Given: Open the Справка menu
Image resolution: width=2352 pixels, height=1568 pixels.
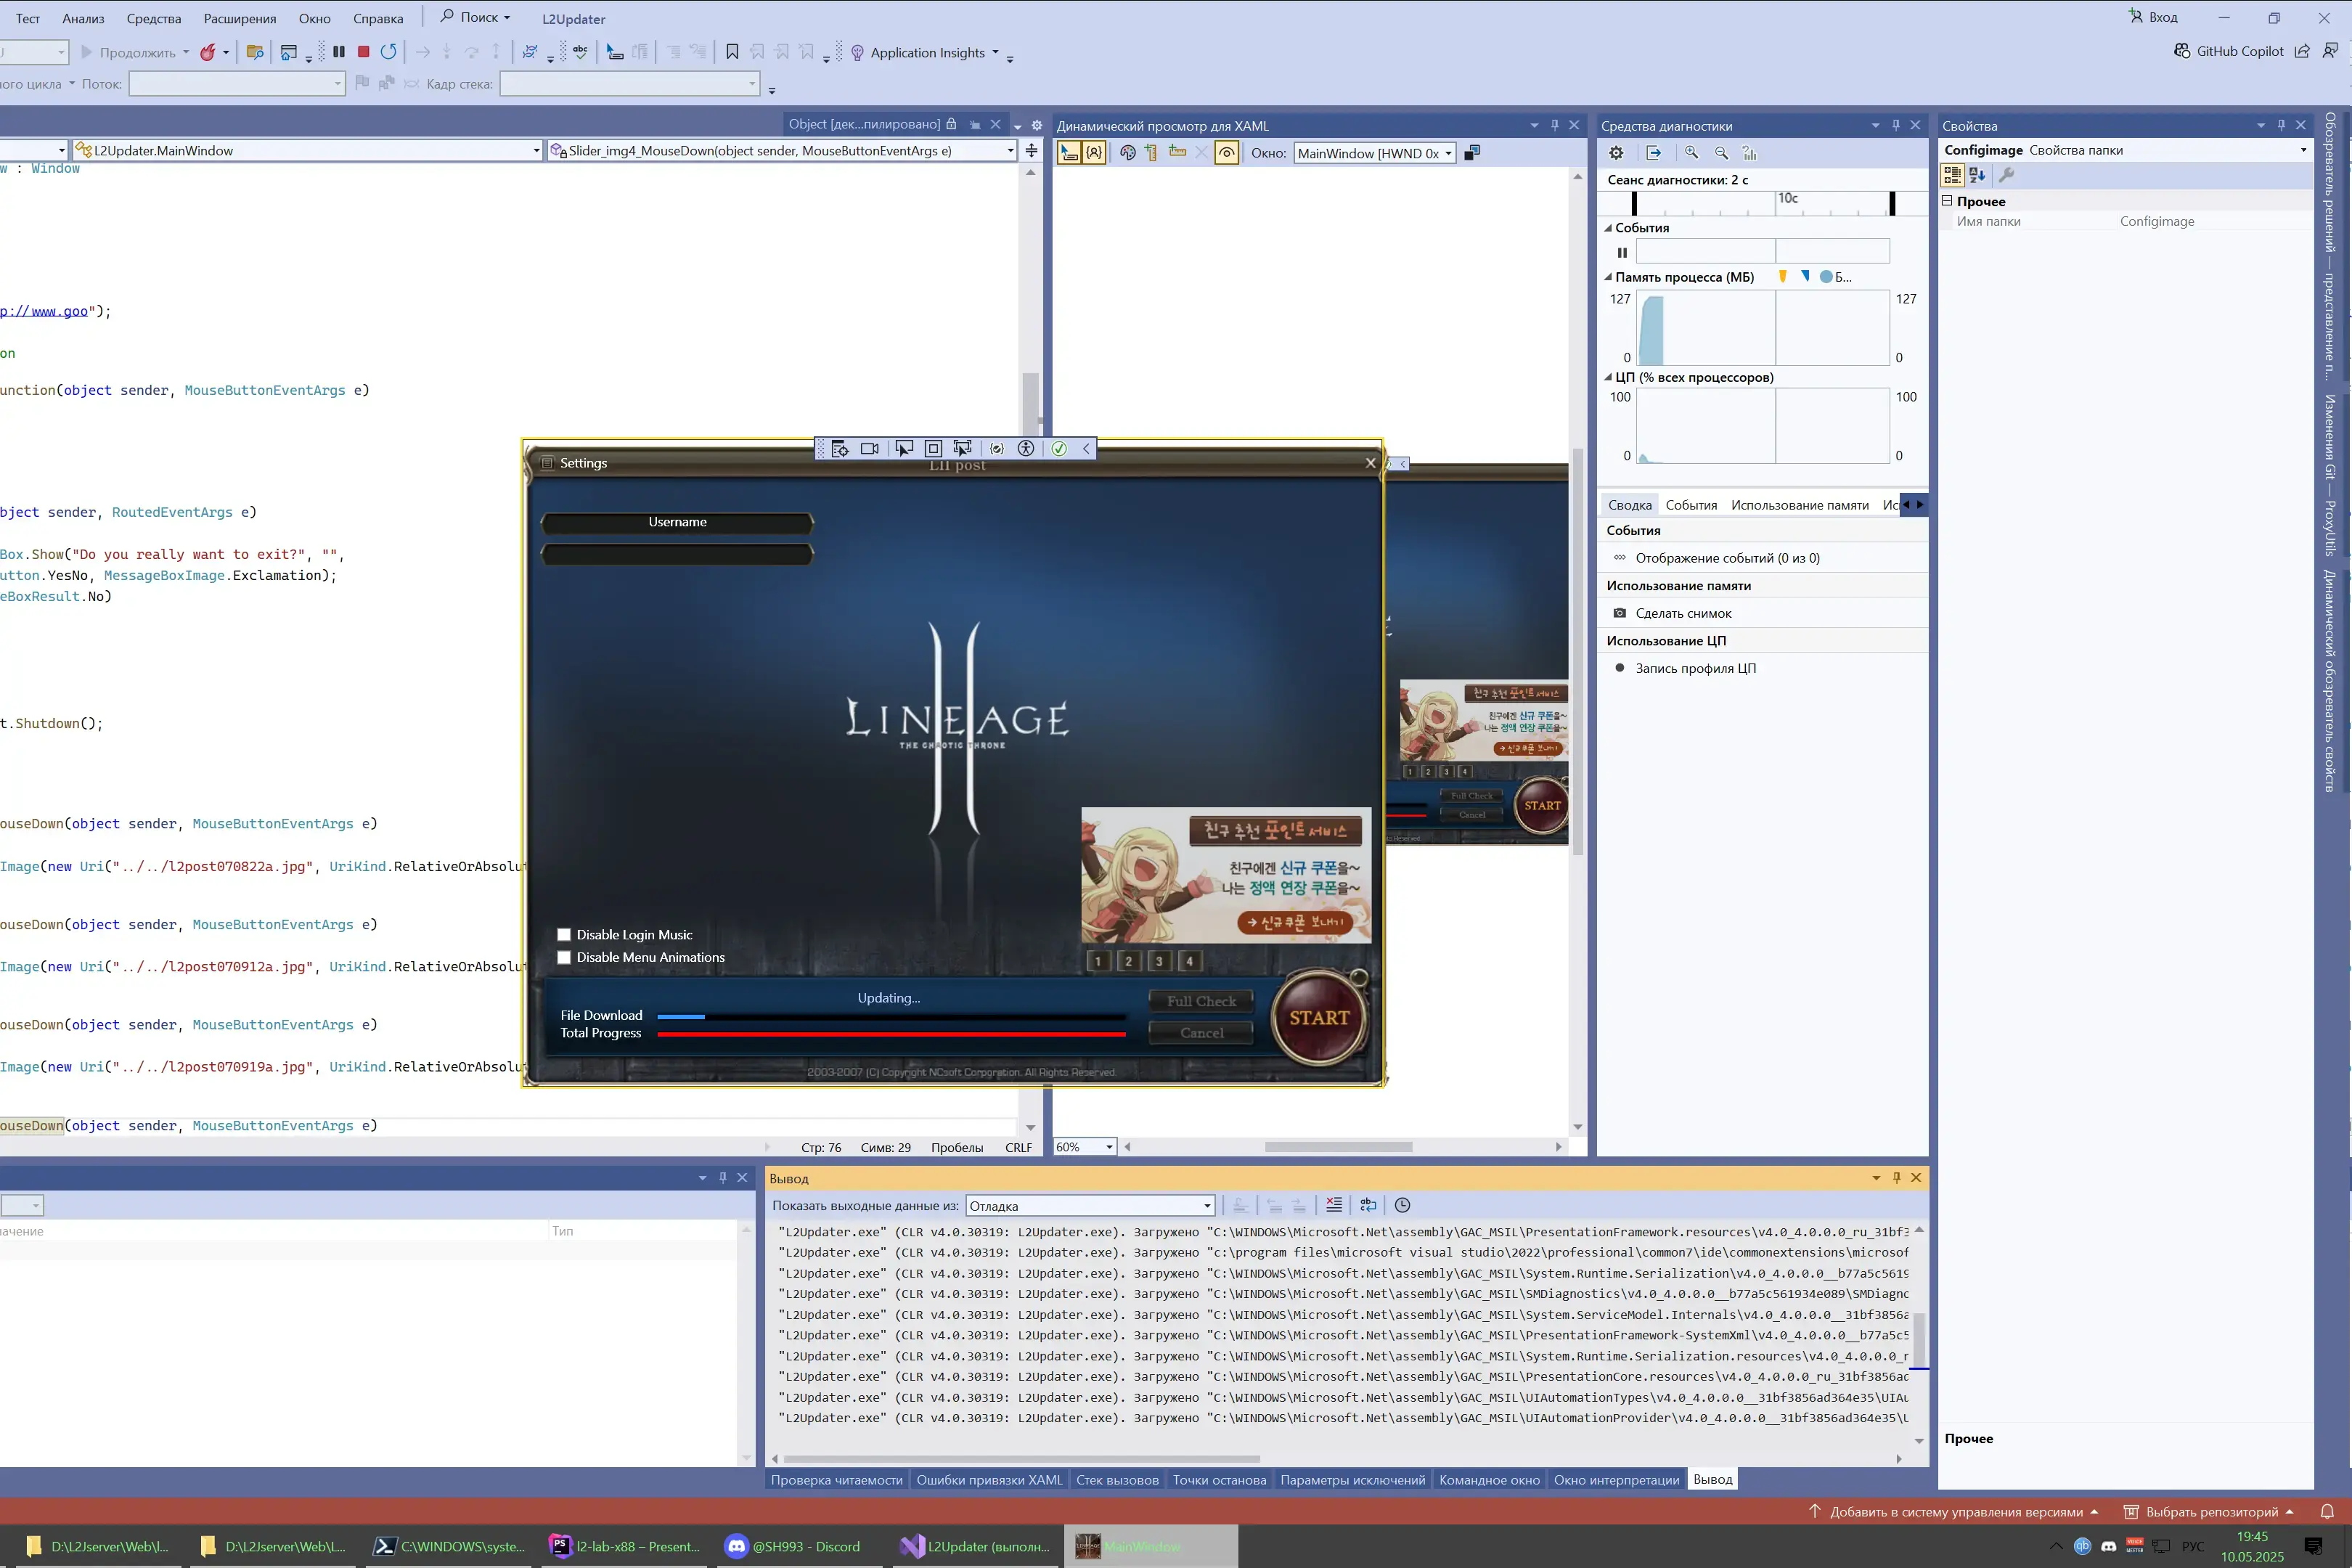Looking at the screenshot, I should click(x=378, y=18).
